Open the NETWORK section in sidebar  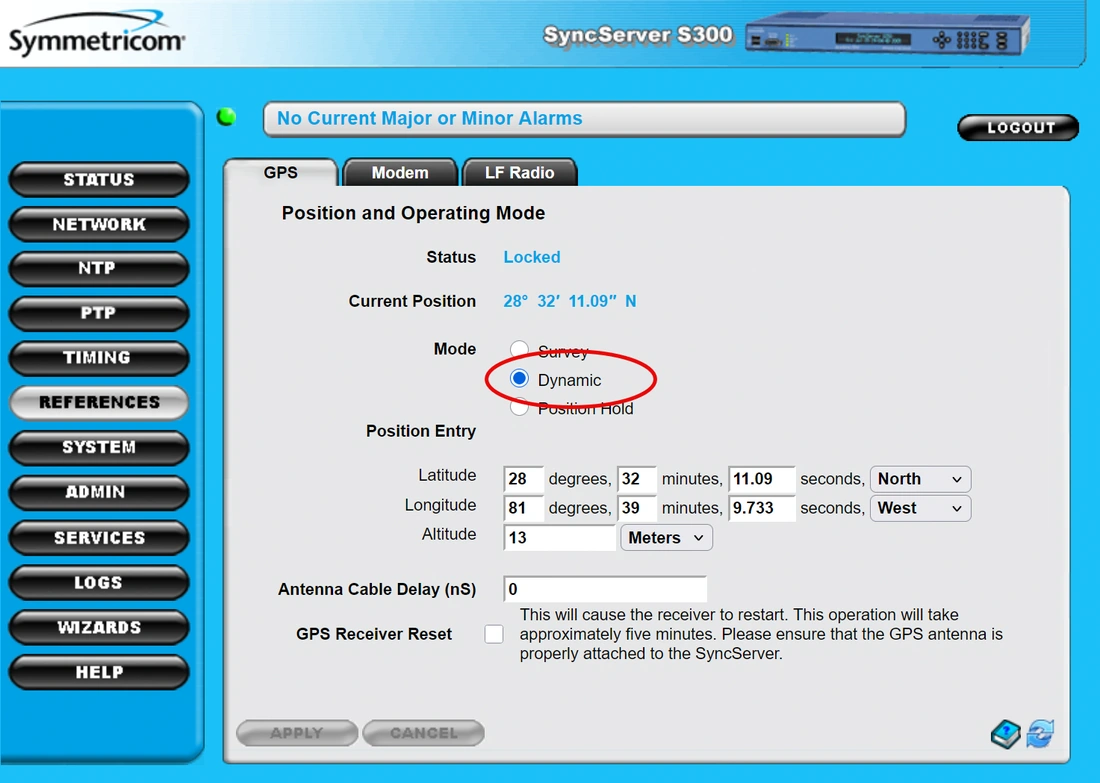point(99,225)
